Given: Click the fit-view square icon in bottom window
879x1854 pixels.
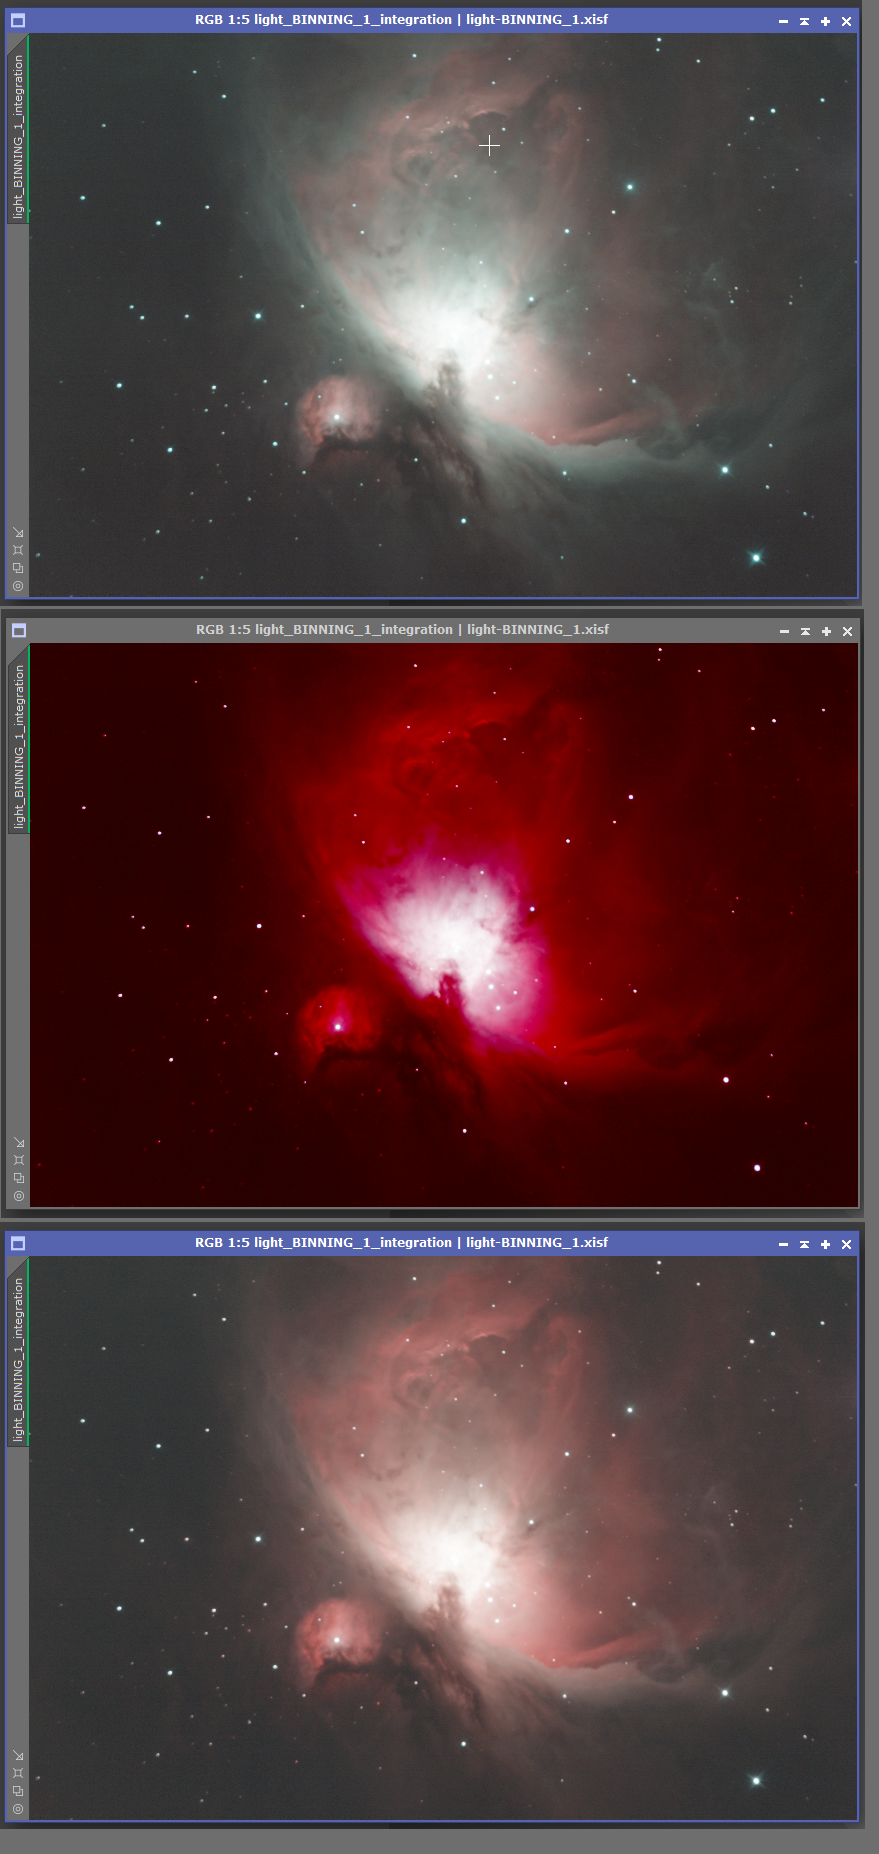Looking at the screenshot, I should coord(18,1773).
